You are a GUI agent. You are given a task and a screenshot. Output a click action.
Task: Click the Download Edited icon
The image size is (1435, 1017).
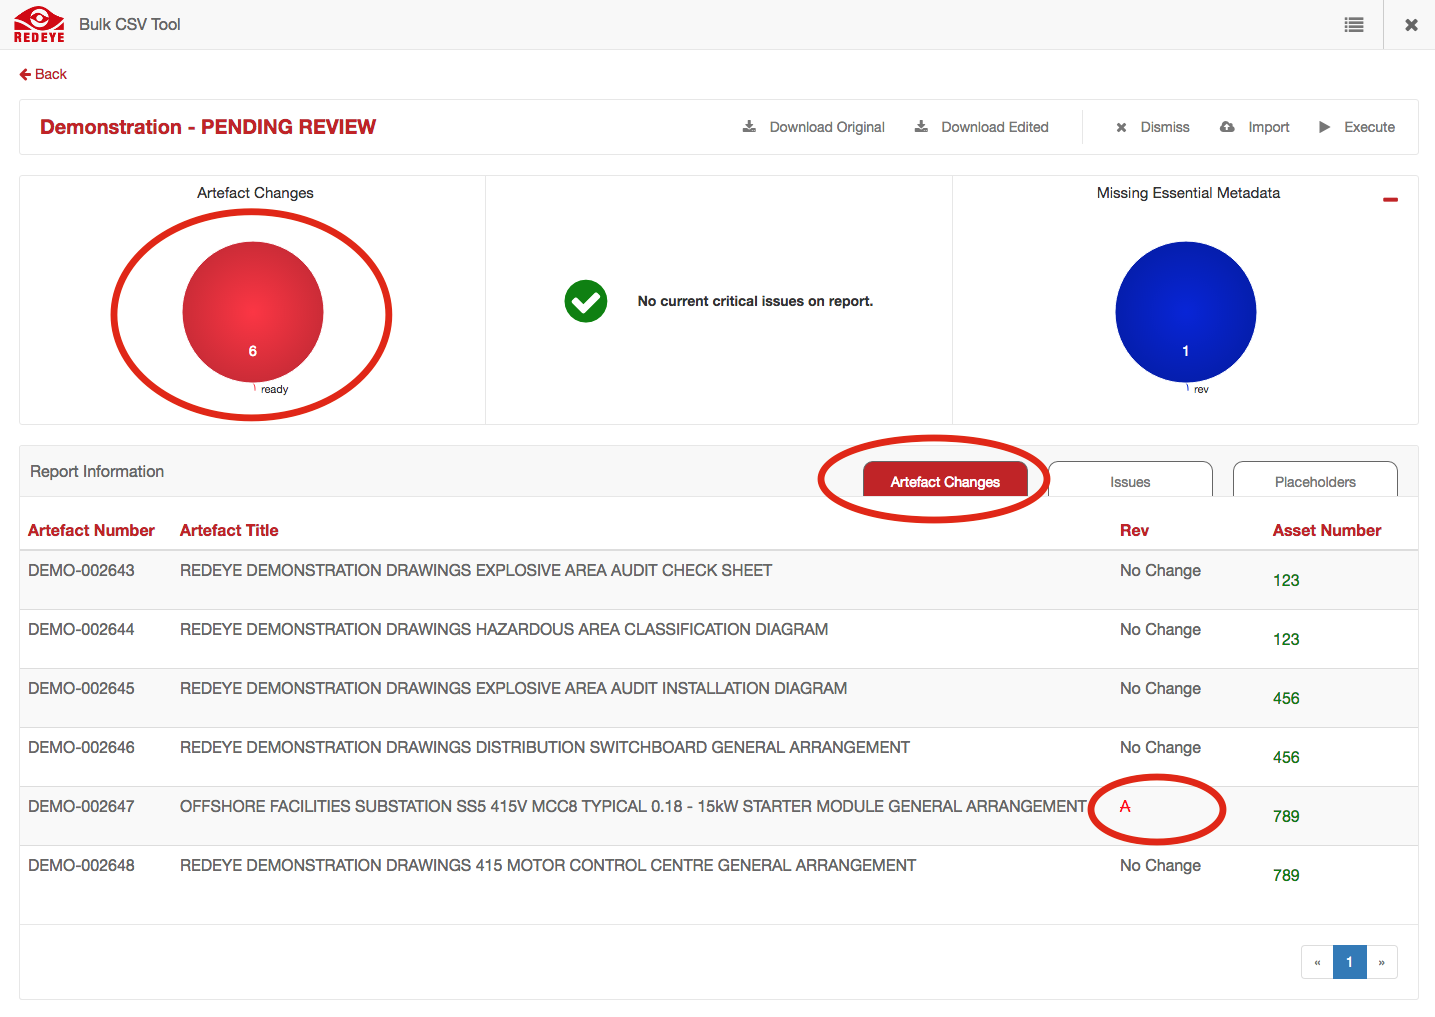[921, 127]
